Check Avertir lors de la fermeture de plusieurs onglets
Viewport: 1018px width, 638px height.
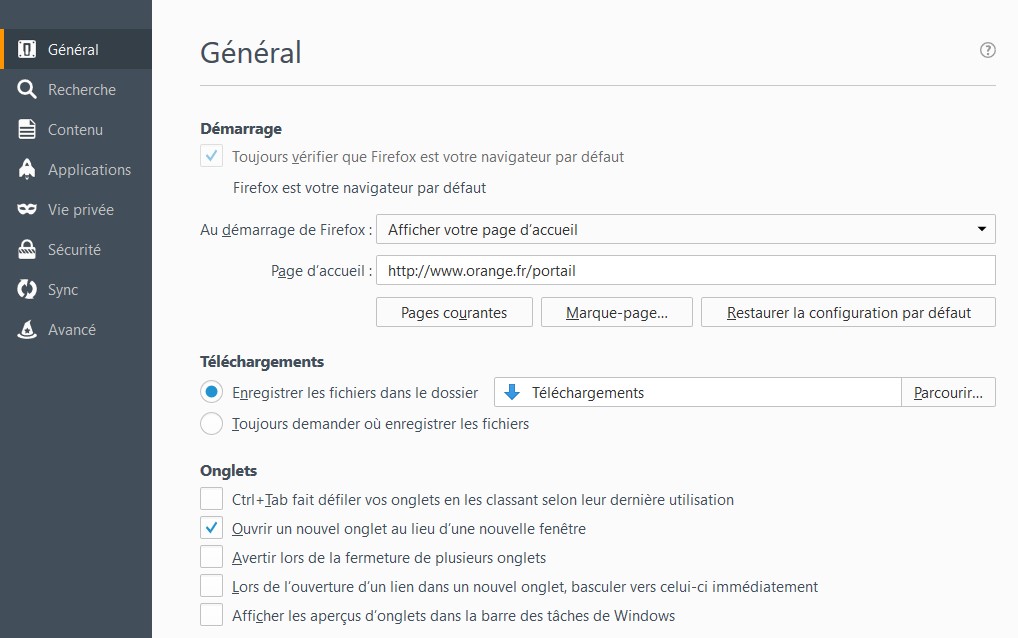click(211, 557)
